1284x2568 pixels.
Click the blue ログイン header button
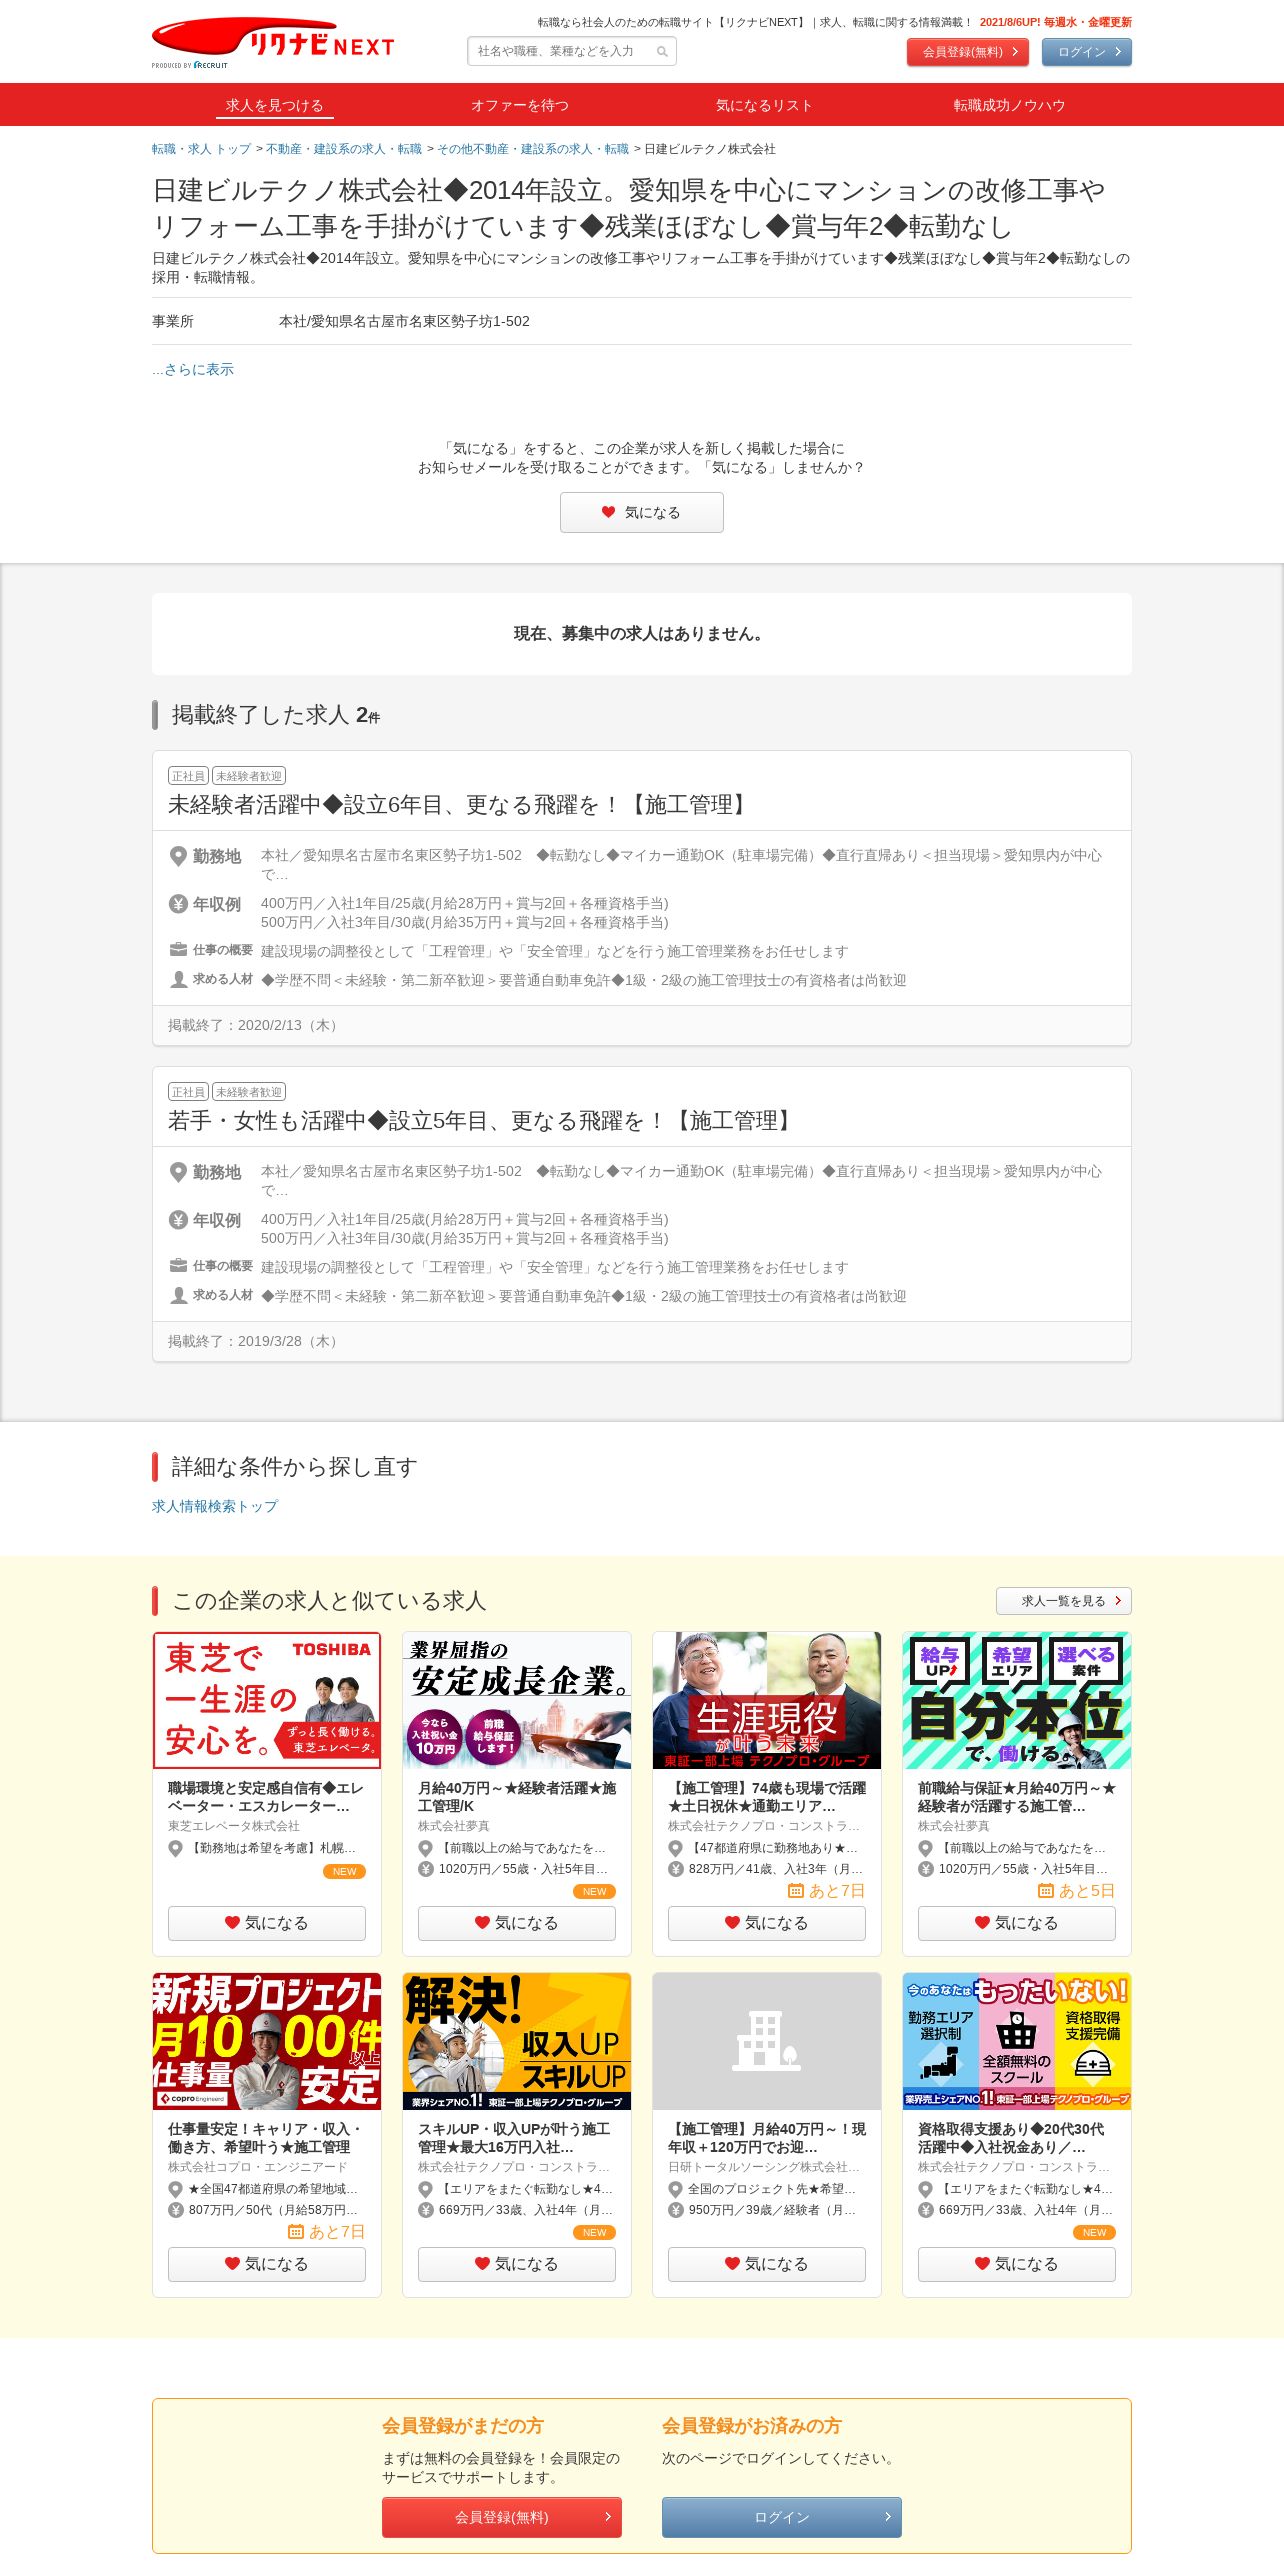1086,52
